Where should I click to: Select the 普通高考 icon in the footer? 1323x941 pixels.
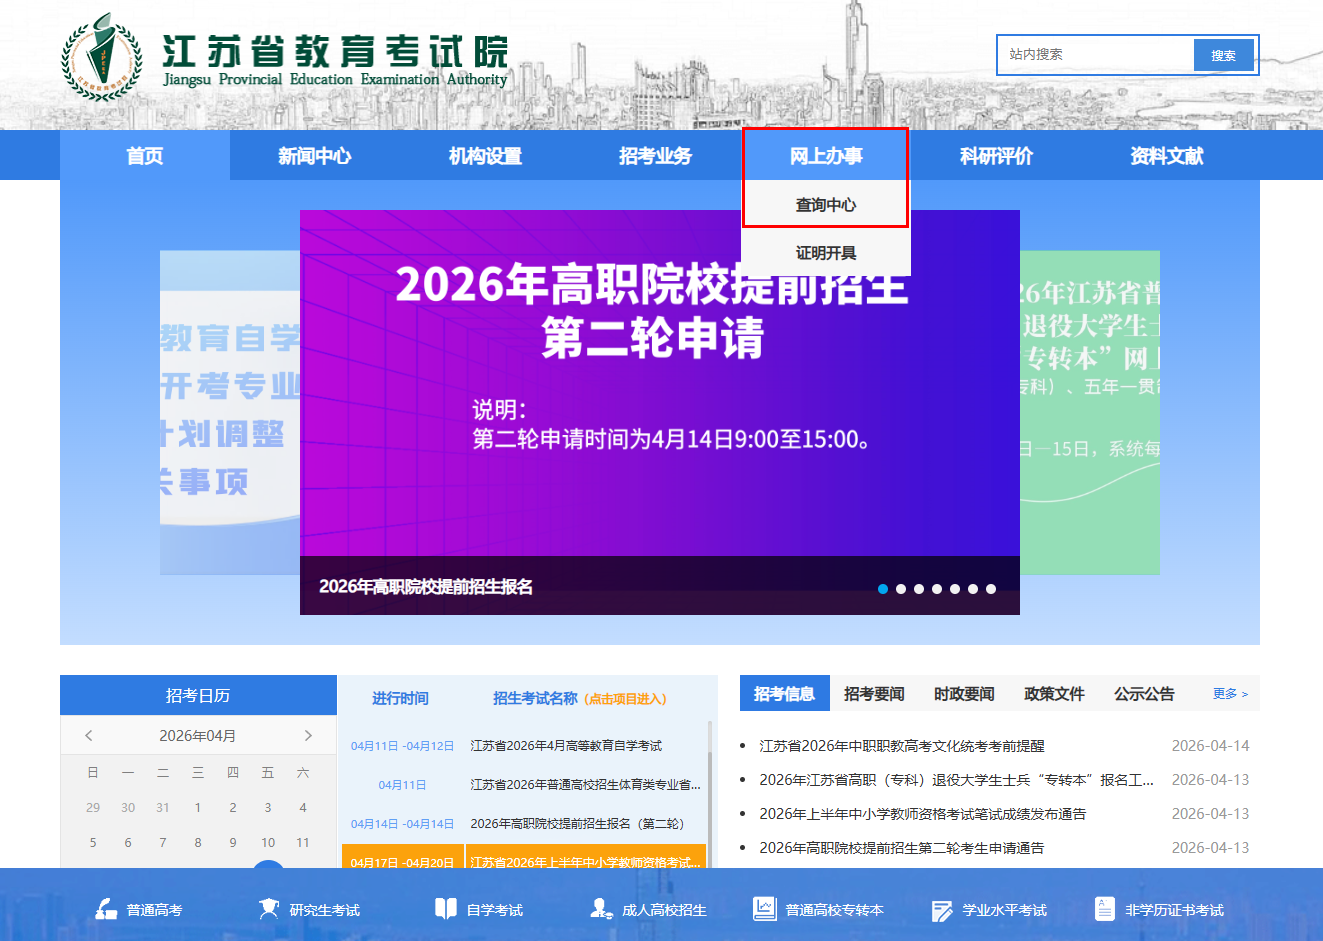pos(108,909)
